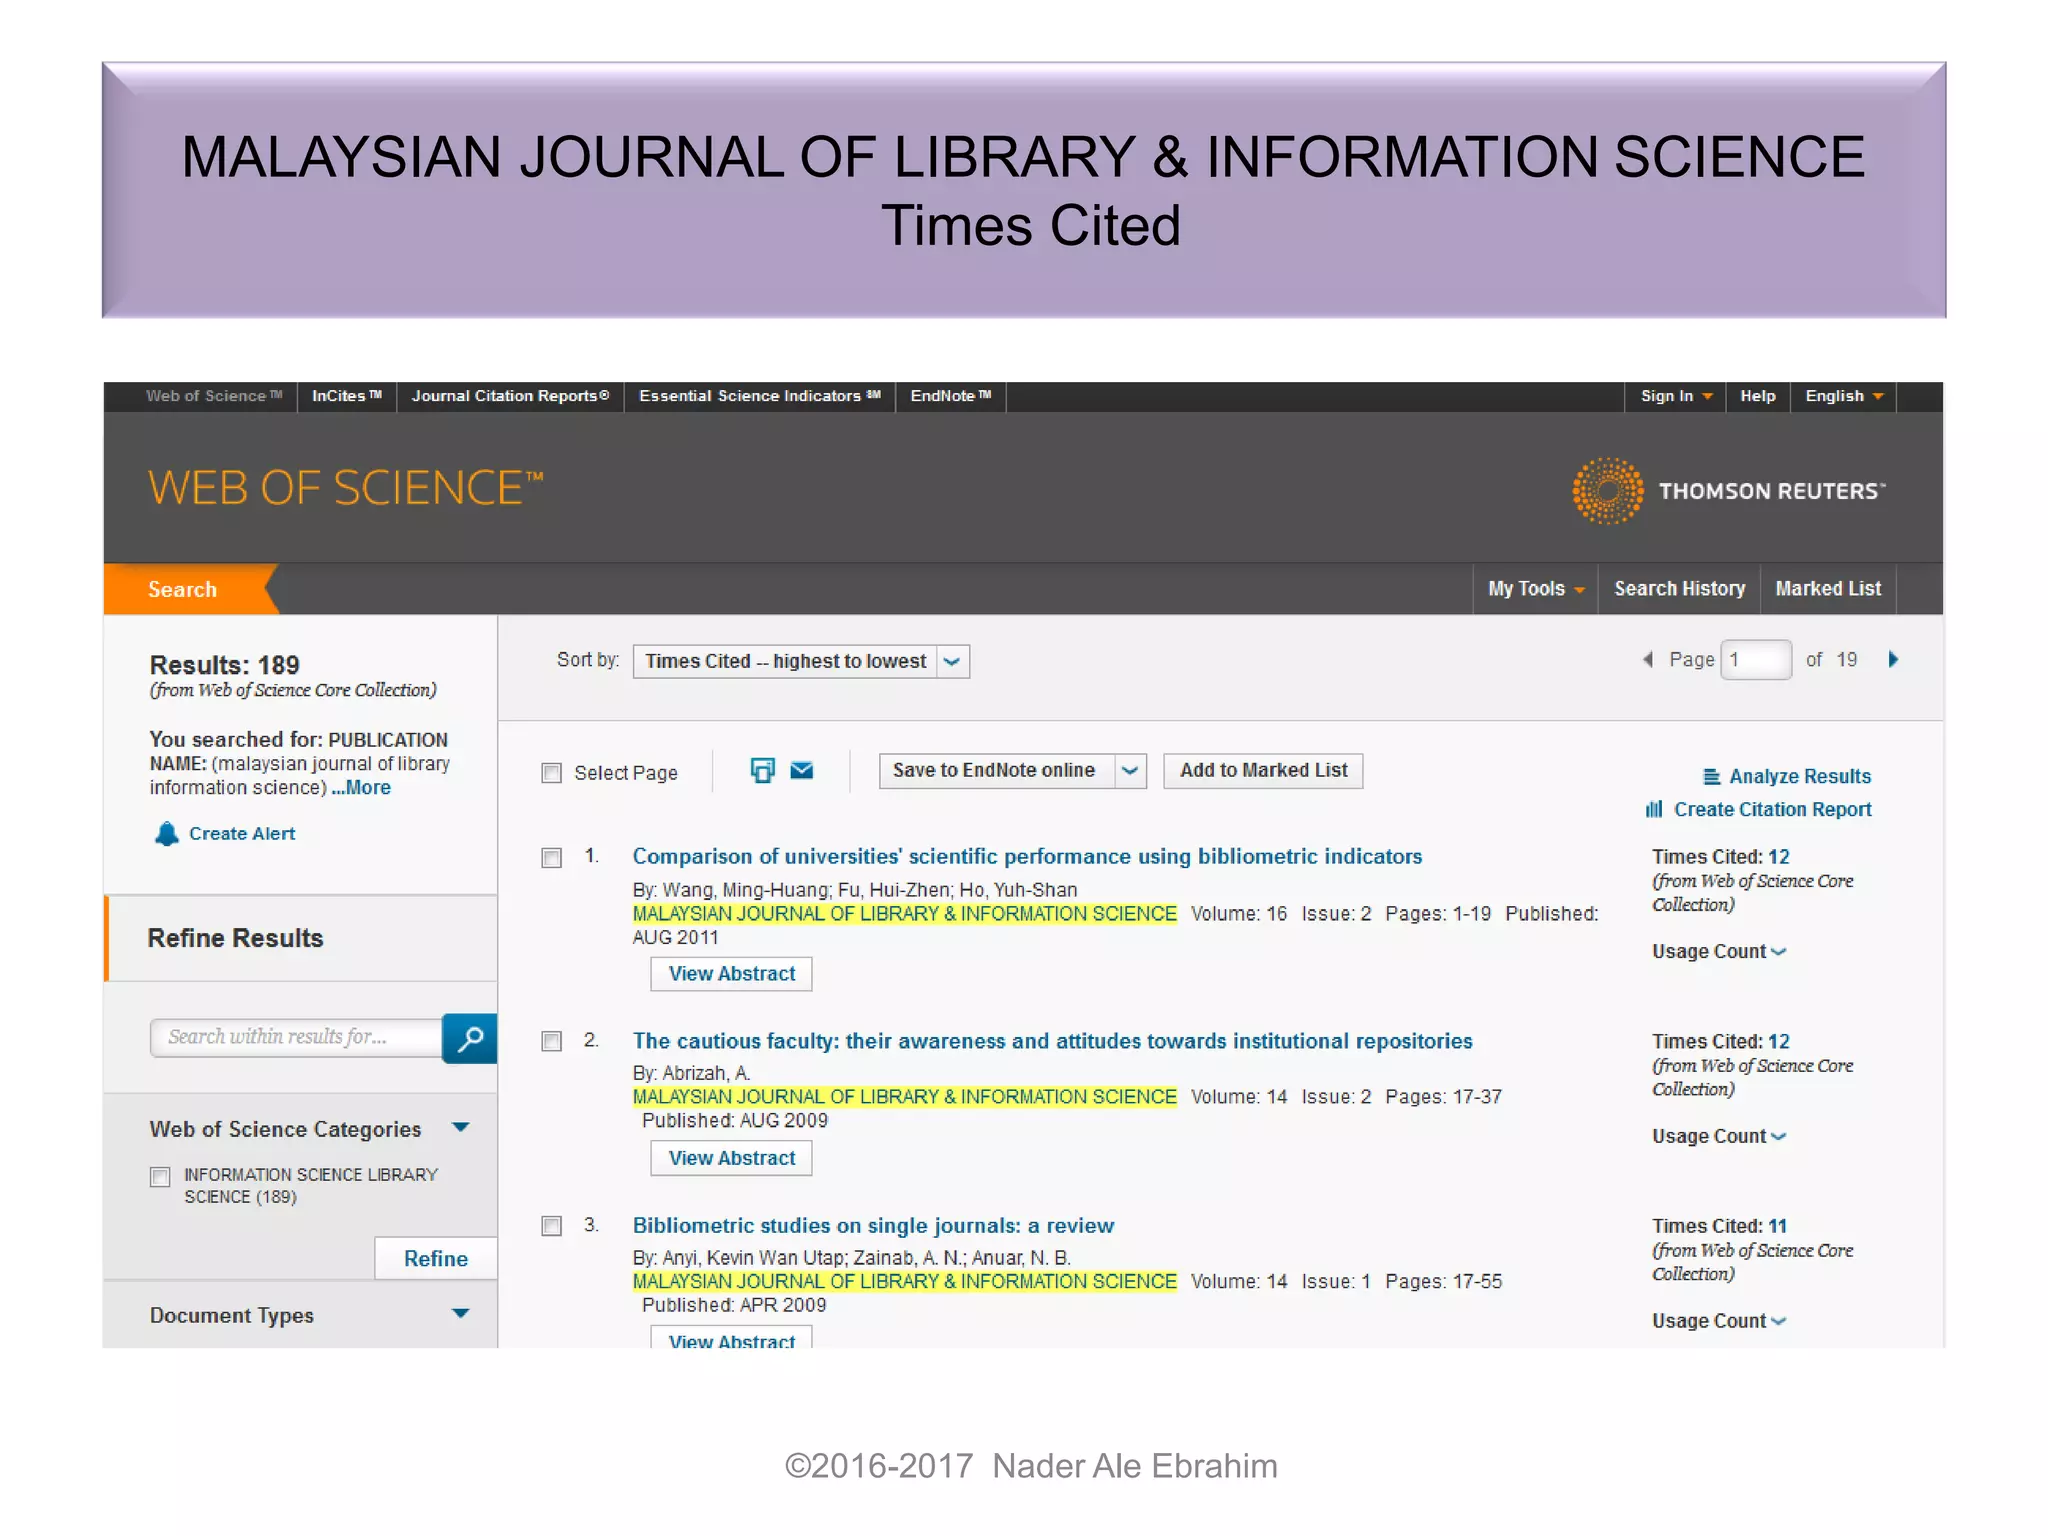Go to the next results page arrow
This screenshot has height=1536, width=2048.
[1892, 659]
